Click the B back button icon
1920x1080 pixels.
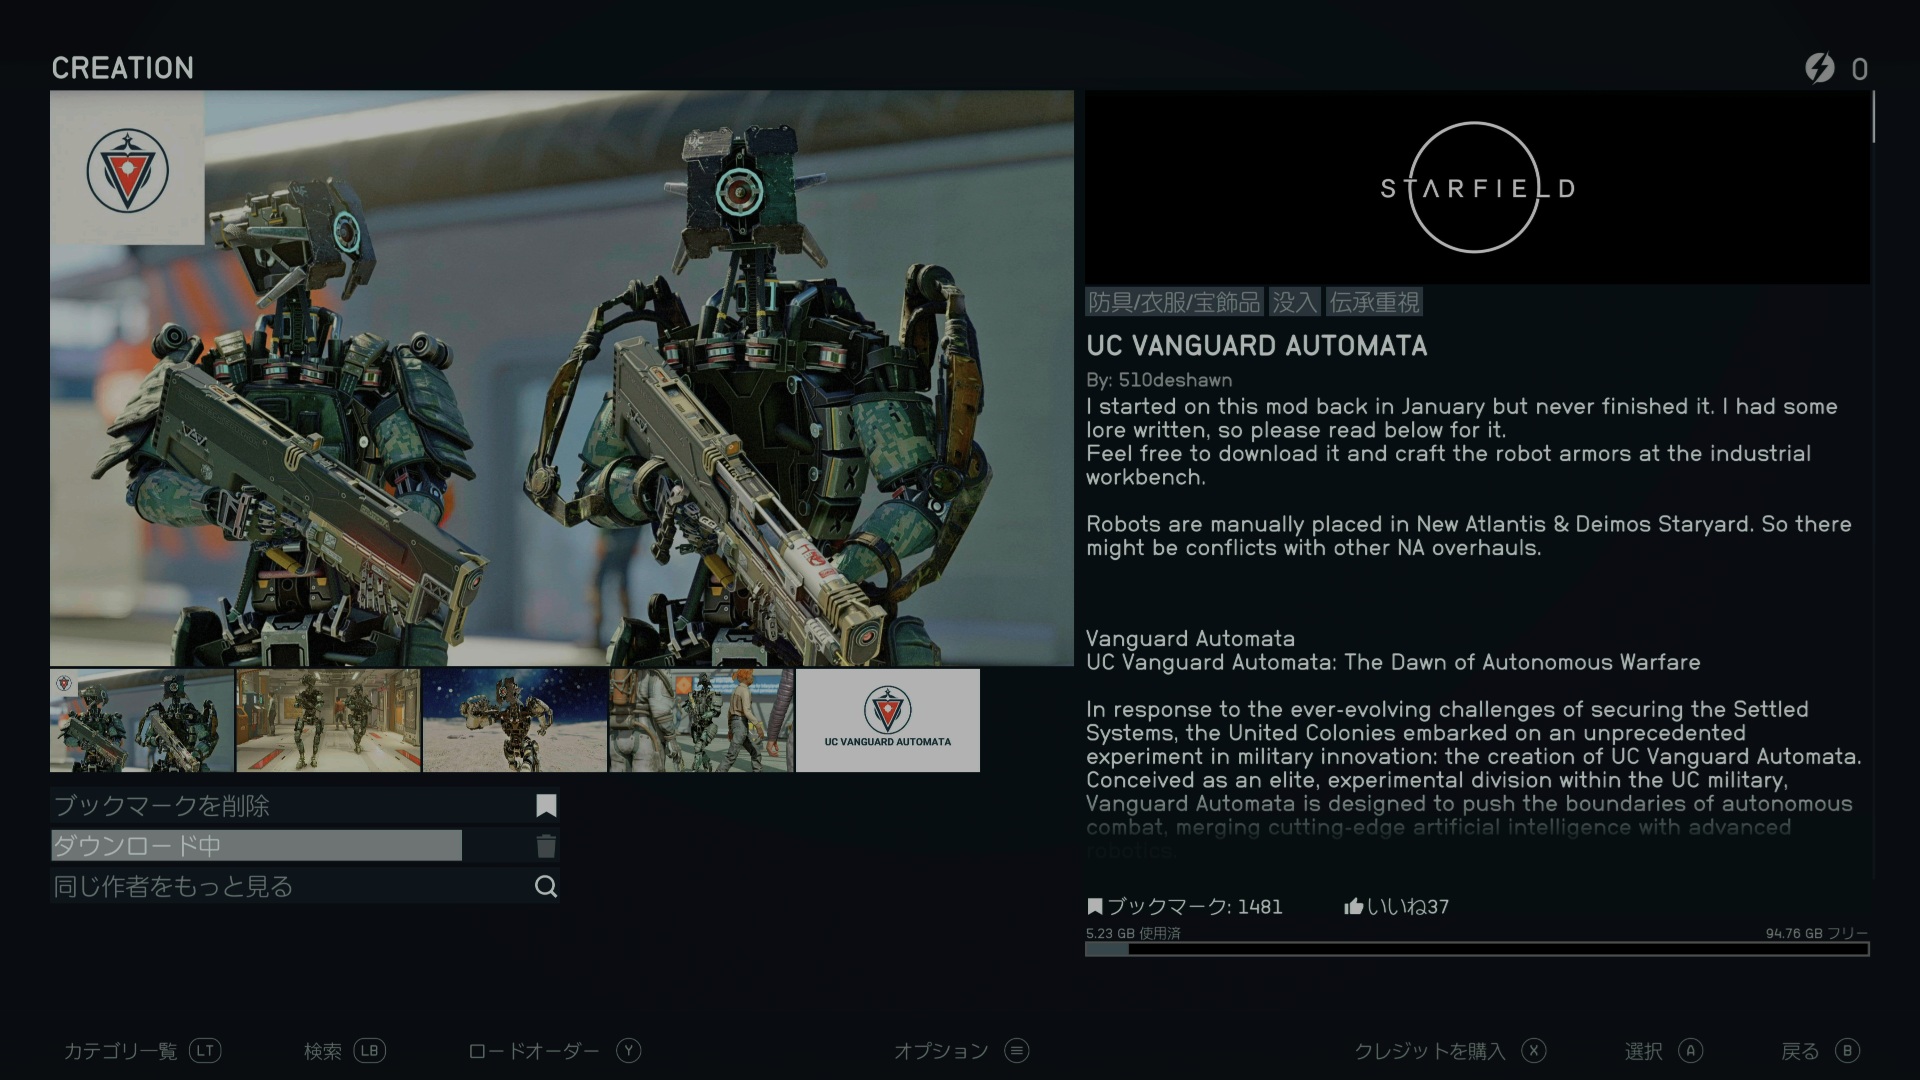[x=1848, y=1051]
